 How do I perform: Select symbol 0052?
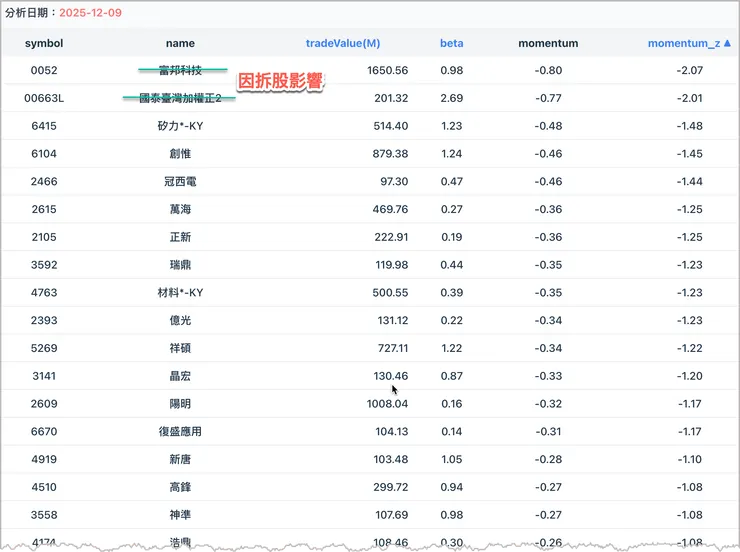[44, 70]
